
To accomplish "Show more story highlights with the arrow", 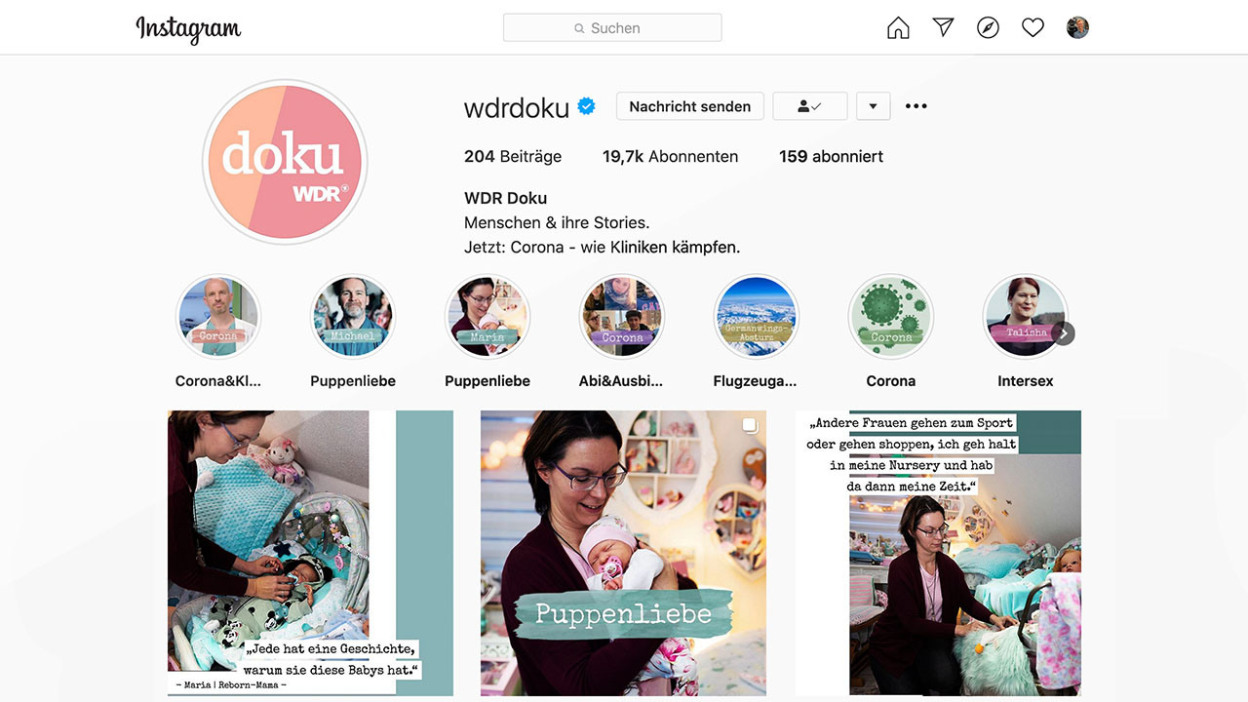I will (x=1064, y=333).
